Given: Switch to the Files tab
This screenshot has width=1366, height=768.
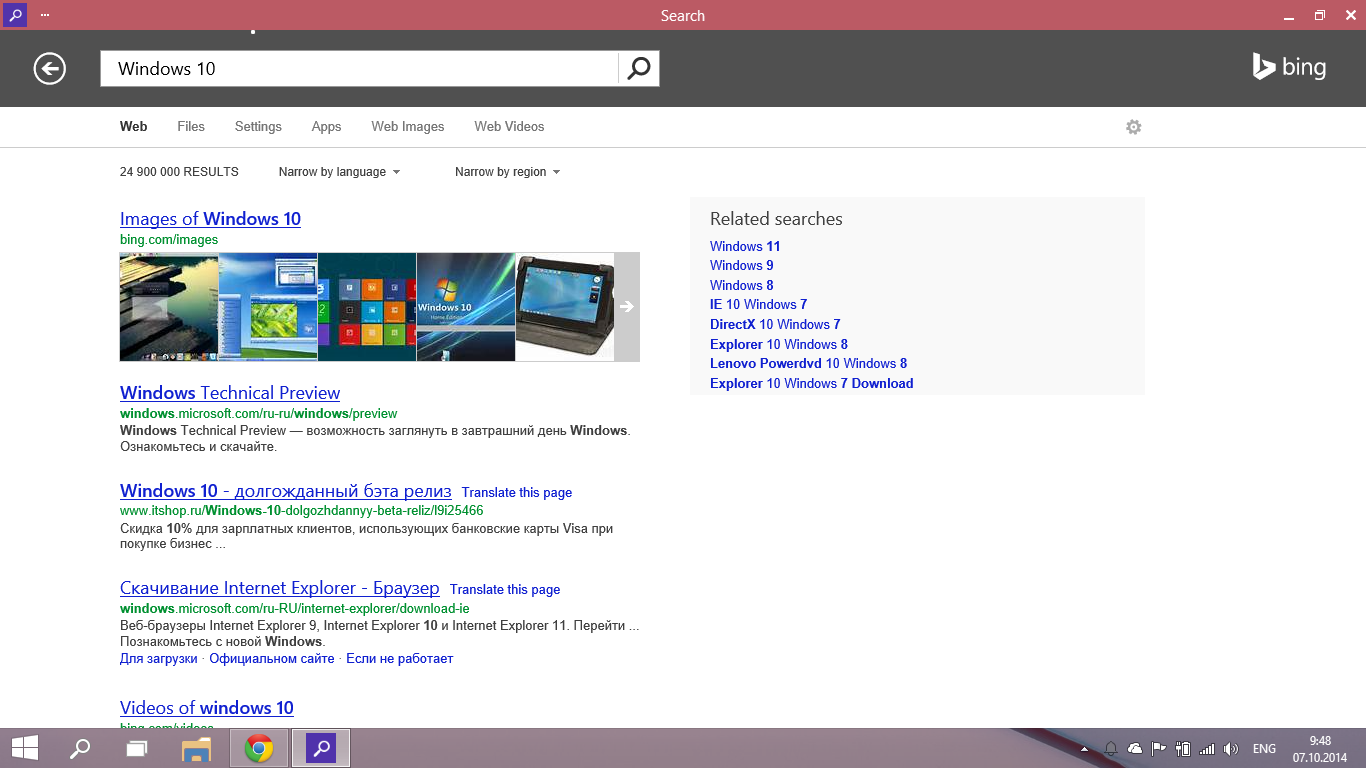Looking at the screenshot, I should [x=190, y=127].
